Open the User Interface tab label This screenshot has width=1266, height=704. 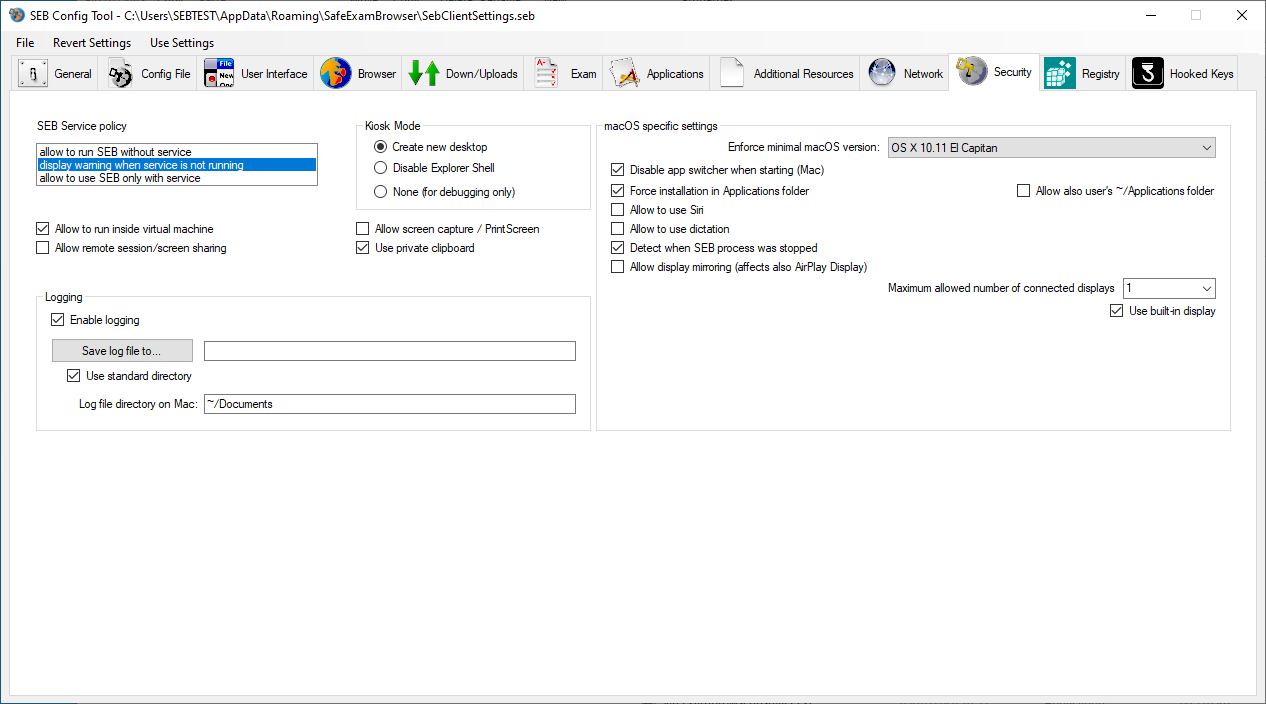click(274, 74)
